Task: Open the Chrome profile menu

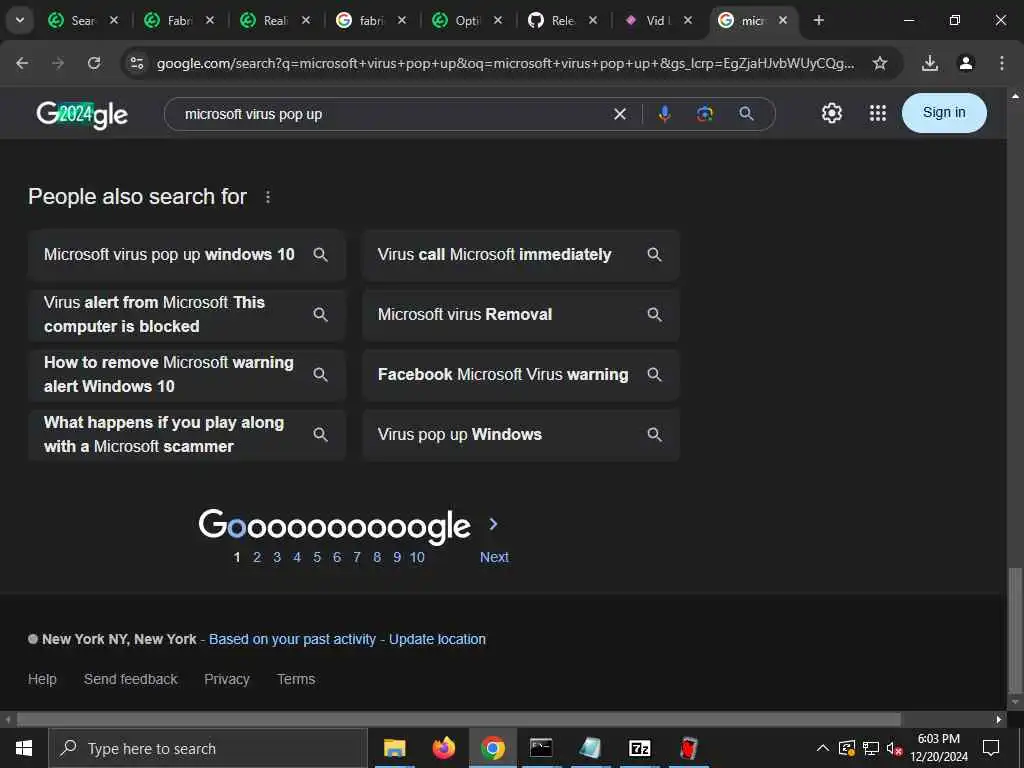Action: pyautogui.click(x=966, y=63)
